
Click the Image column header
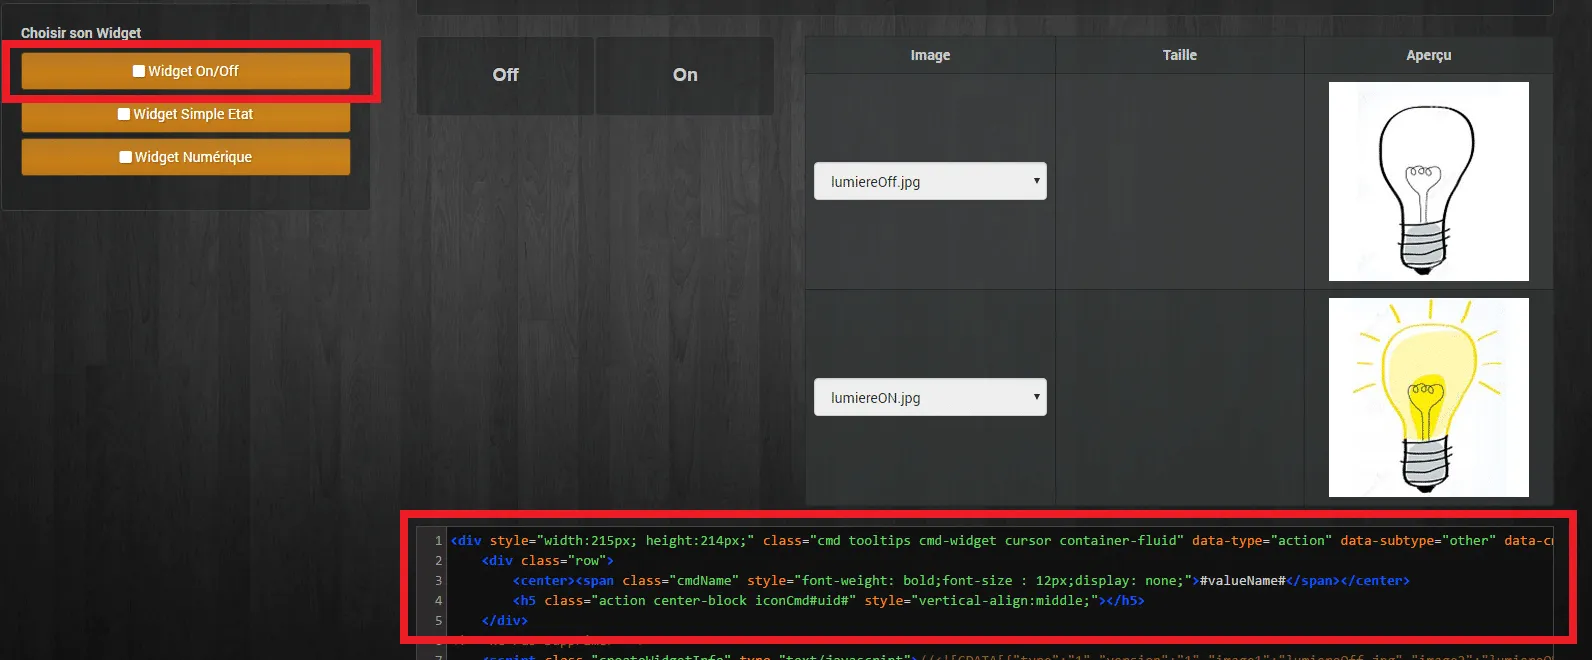point(930,55)
